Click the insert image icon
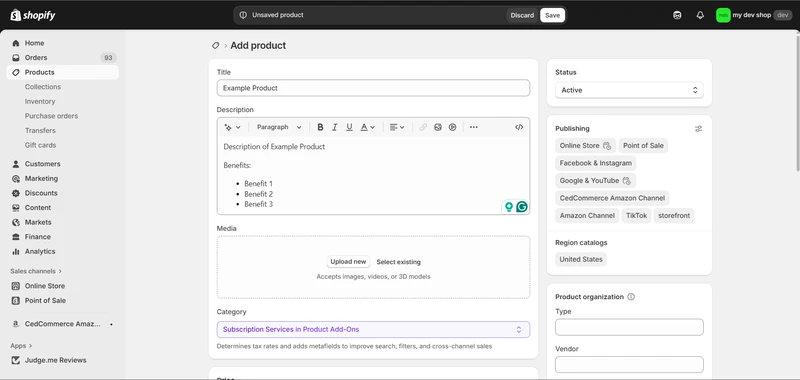The width and height of the screenshot is (800, 380). pyautogui.click(x=438, y=127)
